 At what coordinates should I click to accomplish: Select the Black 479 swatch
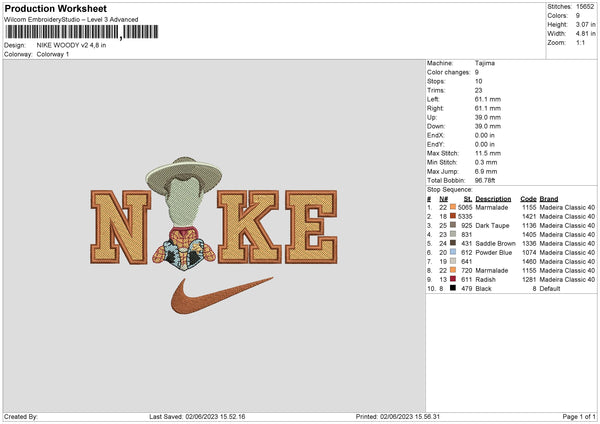point(453,288)
